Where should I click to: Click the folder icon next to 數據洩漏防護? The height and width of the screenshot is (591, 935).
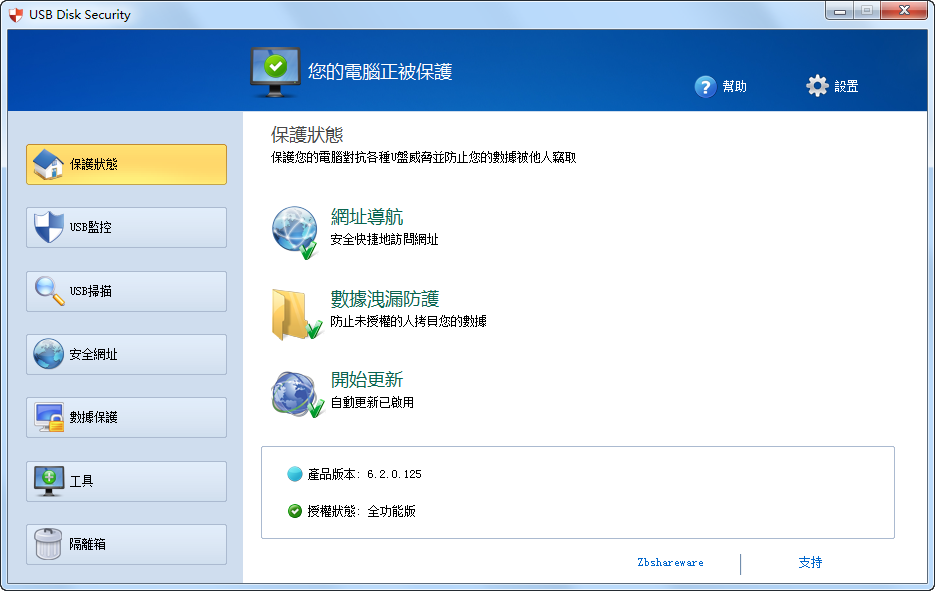tap(297, 314)
